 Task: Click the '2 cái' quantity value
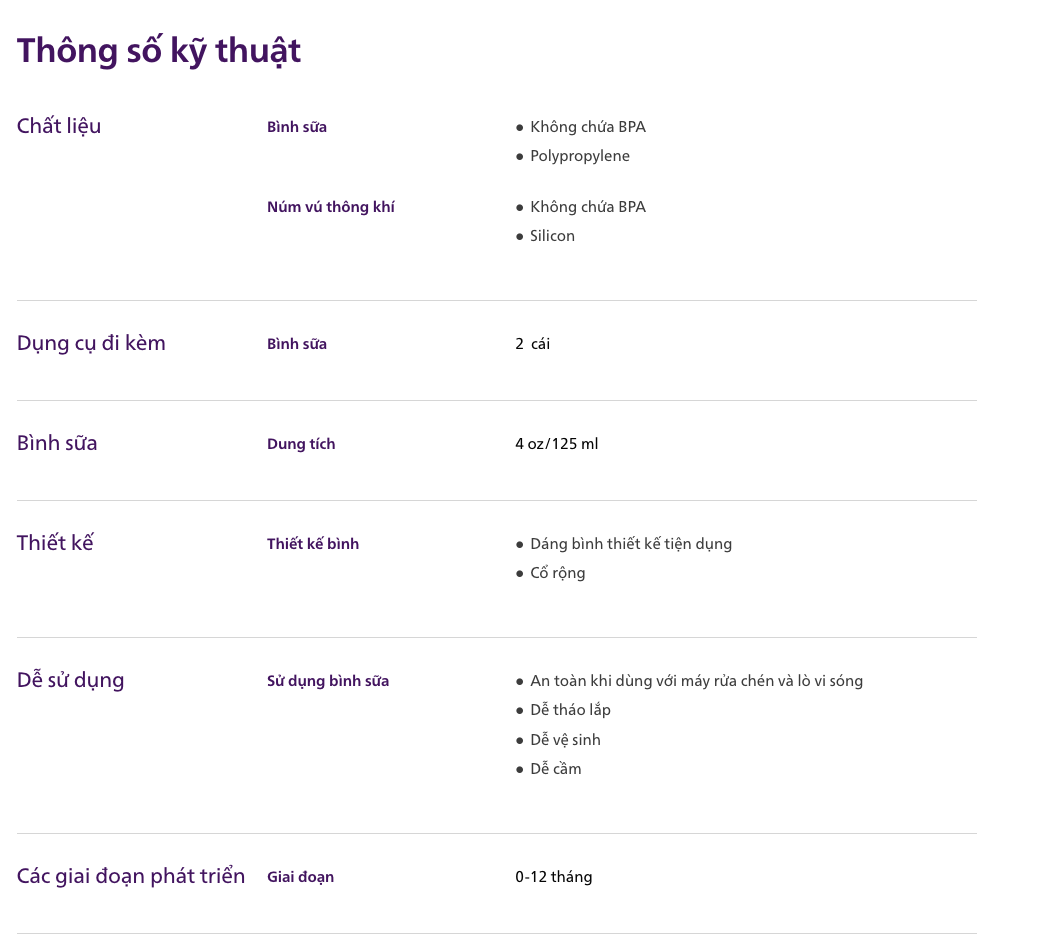pos(532,344)
